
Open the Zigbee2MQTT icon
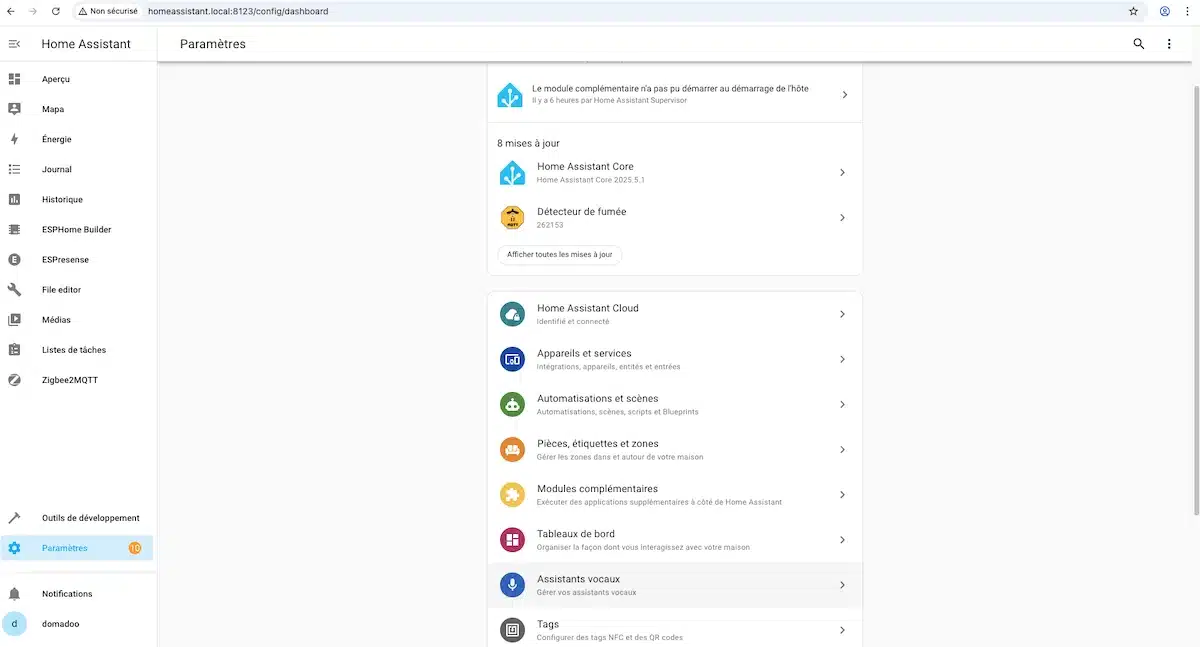[14, 380]
